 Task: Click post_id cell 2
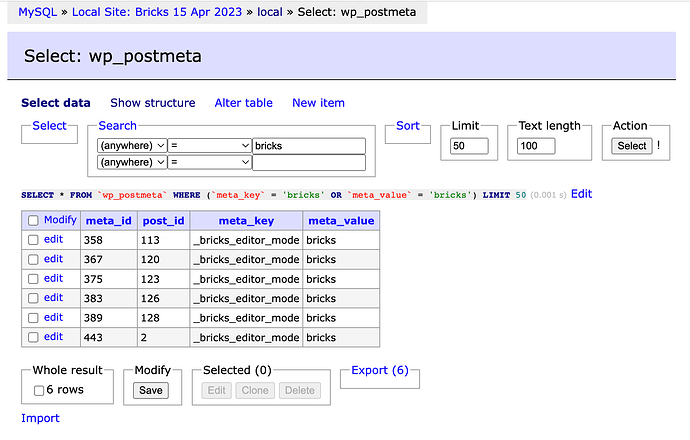163,337
